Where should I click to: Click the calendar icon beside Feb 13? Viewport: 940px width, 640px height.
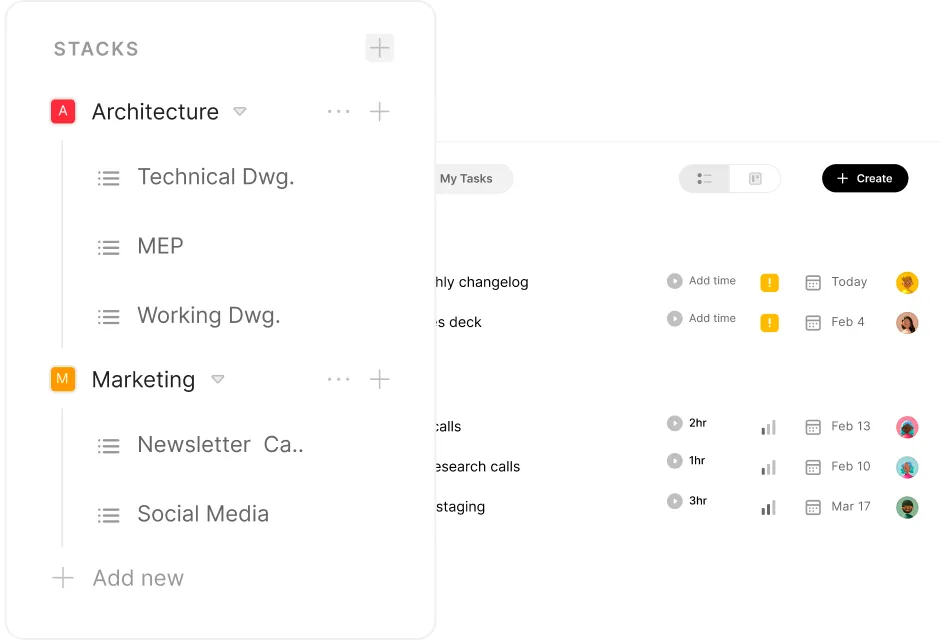click(813, 427)
